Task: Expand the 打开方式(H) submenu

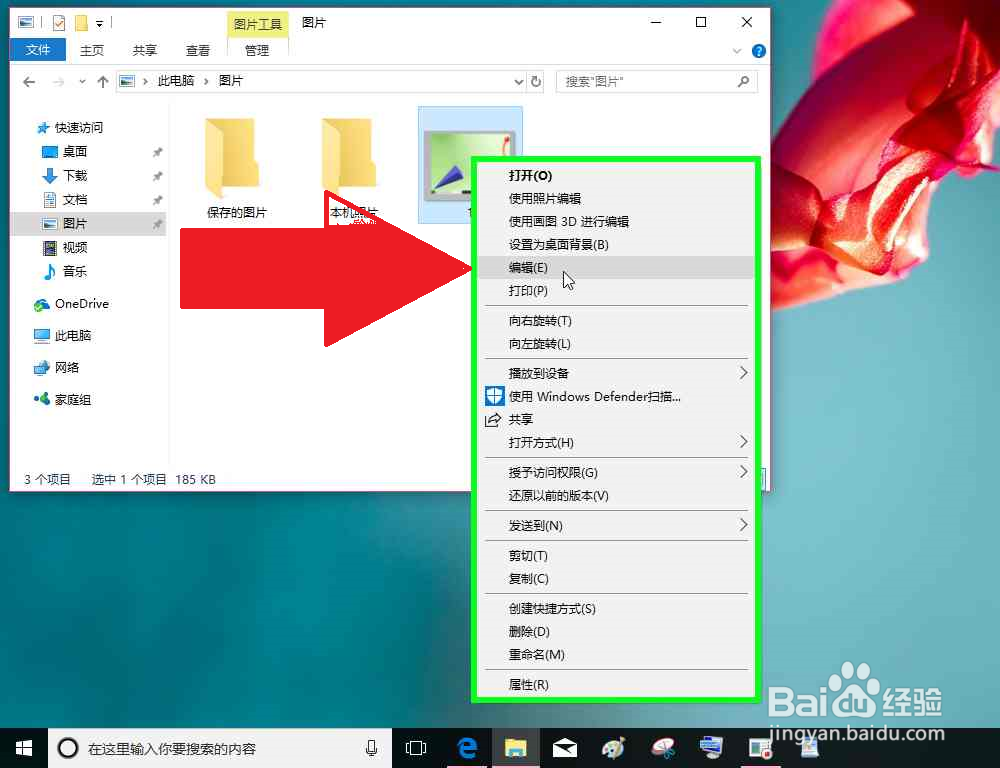Action: (x=615, y=442)
